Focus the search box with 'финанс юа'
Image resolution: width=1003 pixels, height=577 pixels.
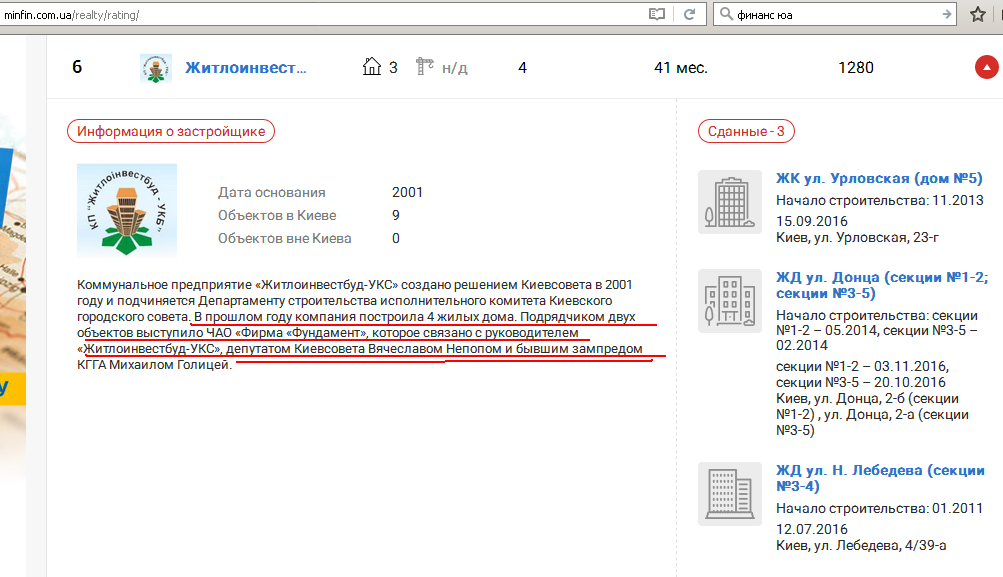point(835,14)
